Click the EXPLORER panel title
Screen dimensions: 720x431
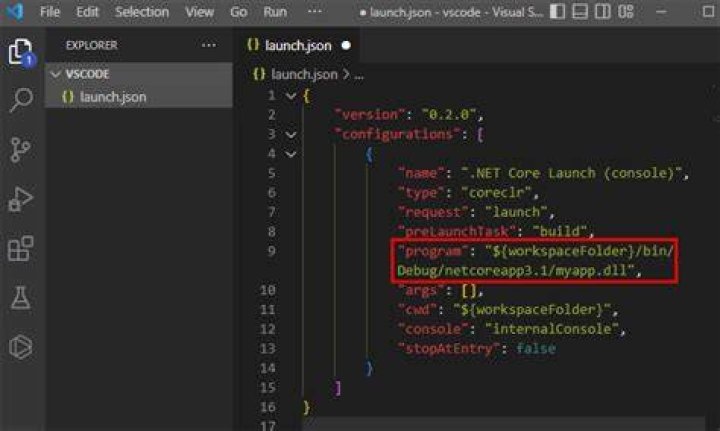tap(91, 45)
